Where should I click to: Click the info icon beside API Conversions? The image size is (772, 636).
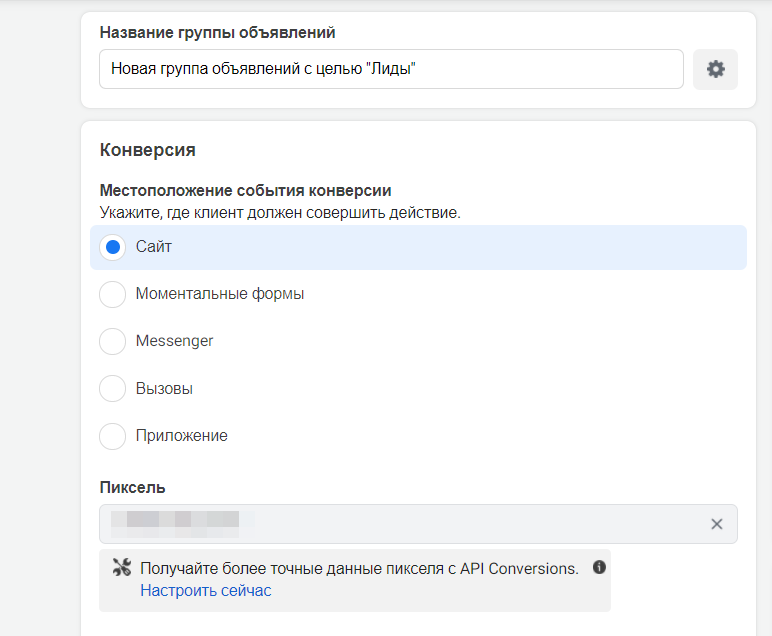point(600,567)
